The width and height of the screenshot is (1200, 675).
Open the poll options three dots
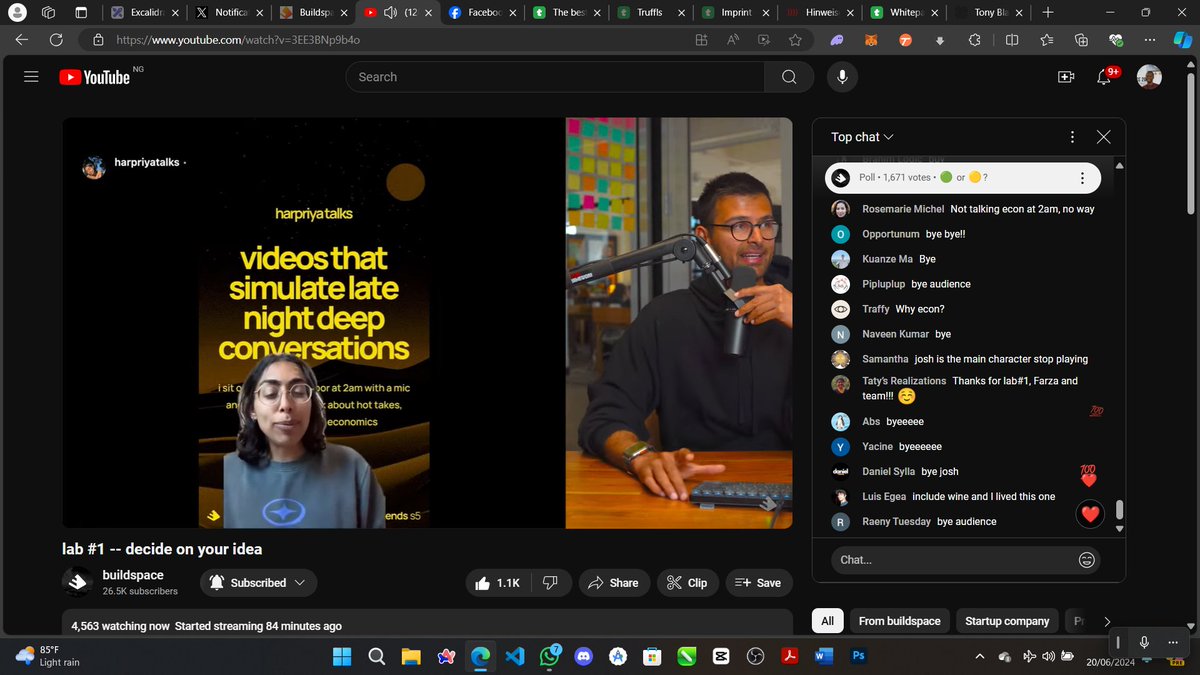[1081, 178]
